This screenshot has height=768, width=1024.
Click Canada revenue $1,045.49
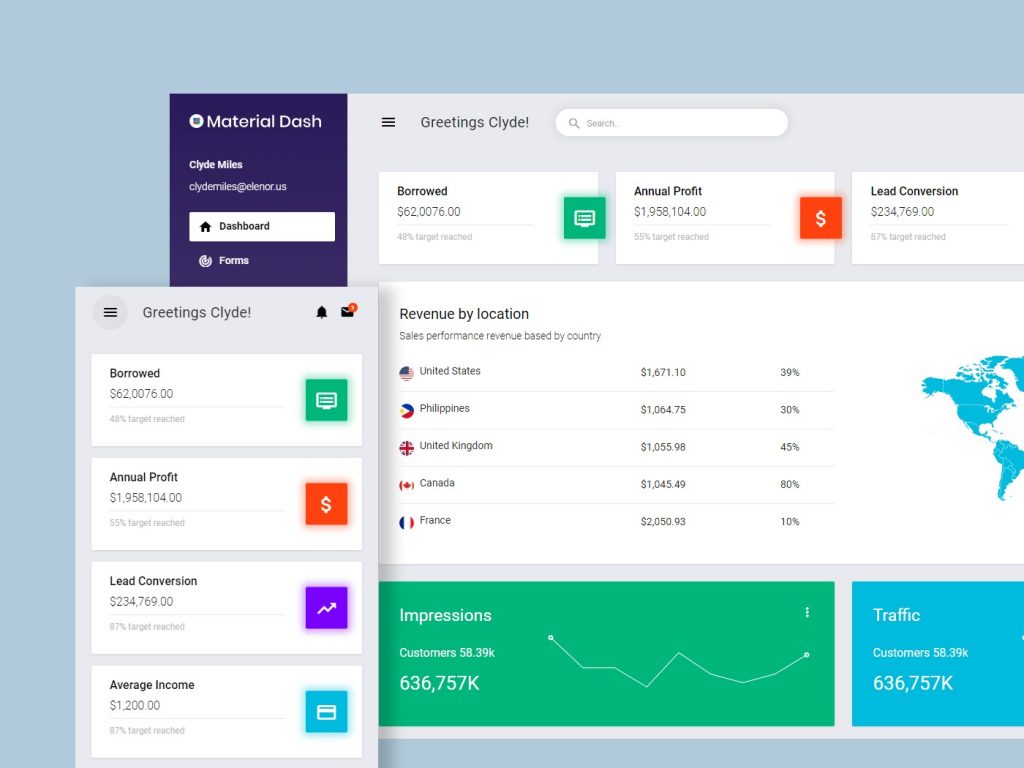point(663,484)
